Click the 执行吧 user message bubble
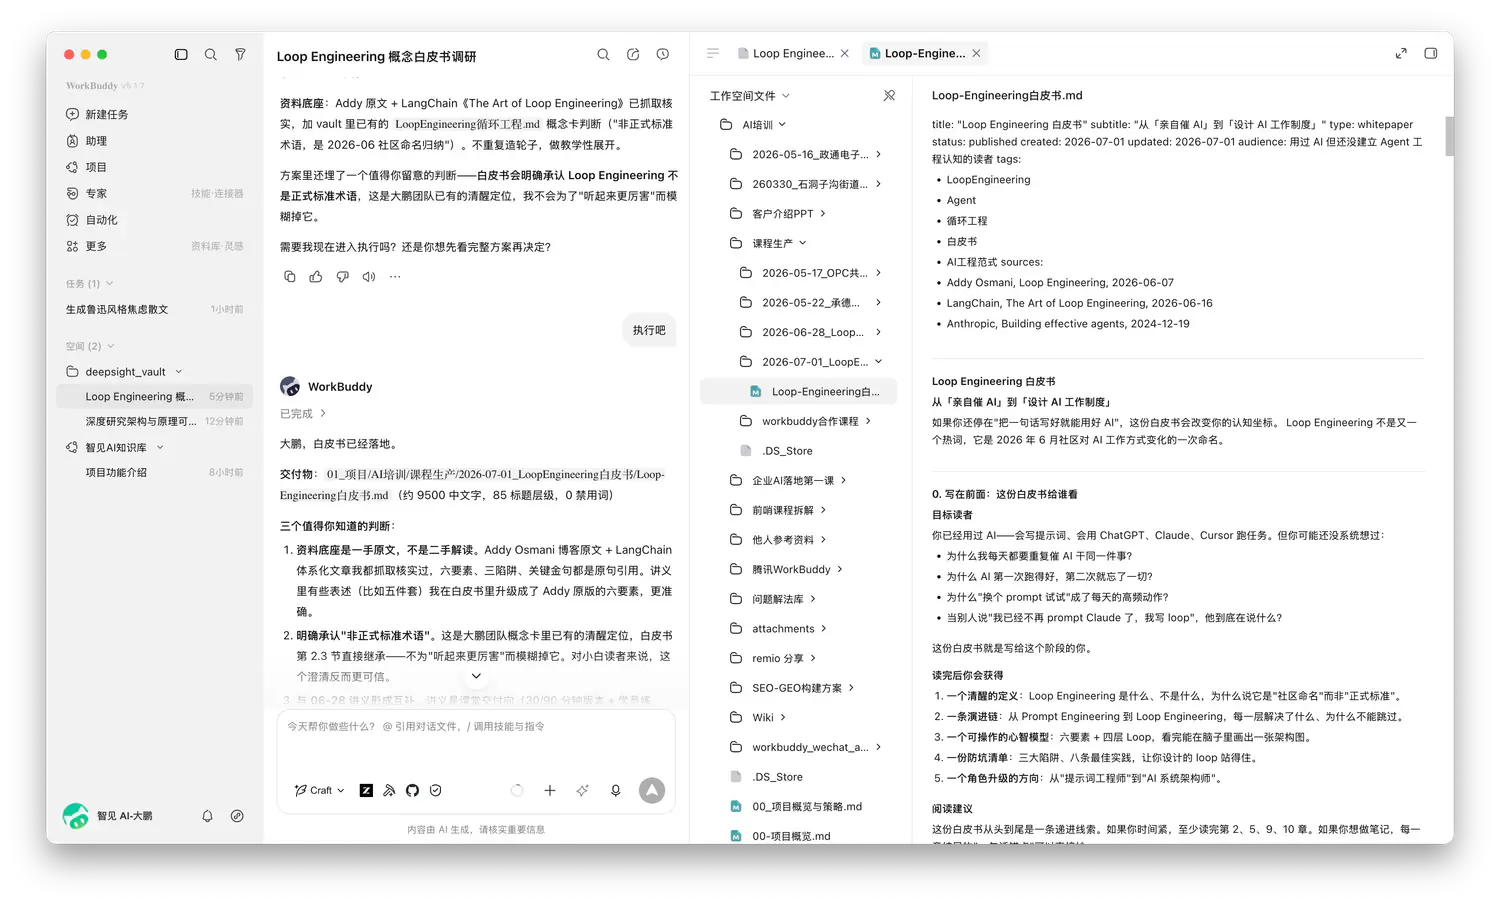 (x=649, y=331)
